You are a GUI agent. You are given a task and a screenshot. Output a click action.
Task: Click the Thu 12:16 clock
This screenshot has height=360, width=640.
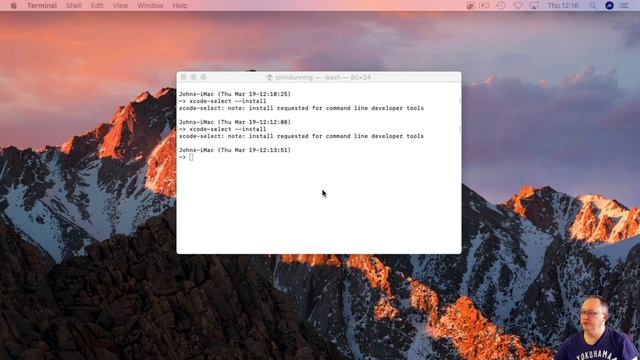[563, 6]
